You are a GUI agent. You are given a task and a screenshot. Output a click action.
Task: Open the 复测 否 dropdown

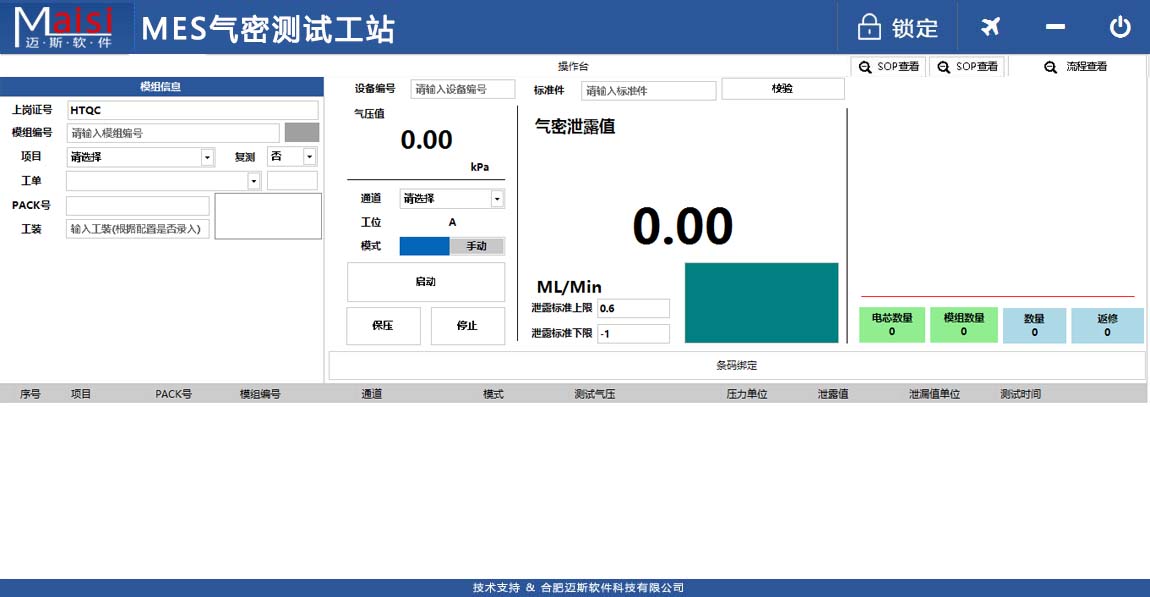pyautogui.click(x=309, y=156)
